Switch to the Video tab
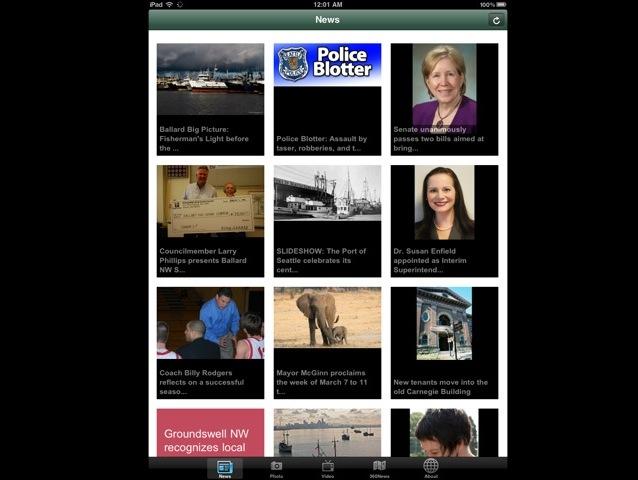This screenshot has width=638, height=480. pyautogui.click(x=328, y=469)
